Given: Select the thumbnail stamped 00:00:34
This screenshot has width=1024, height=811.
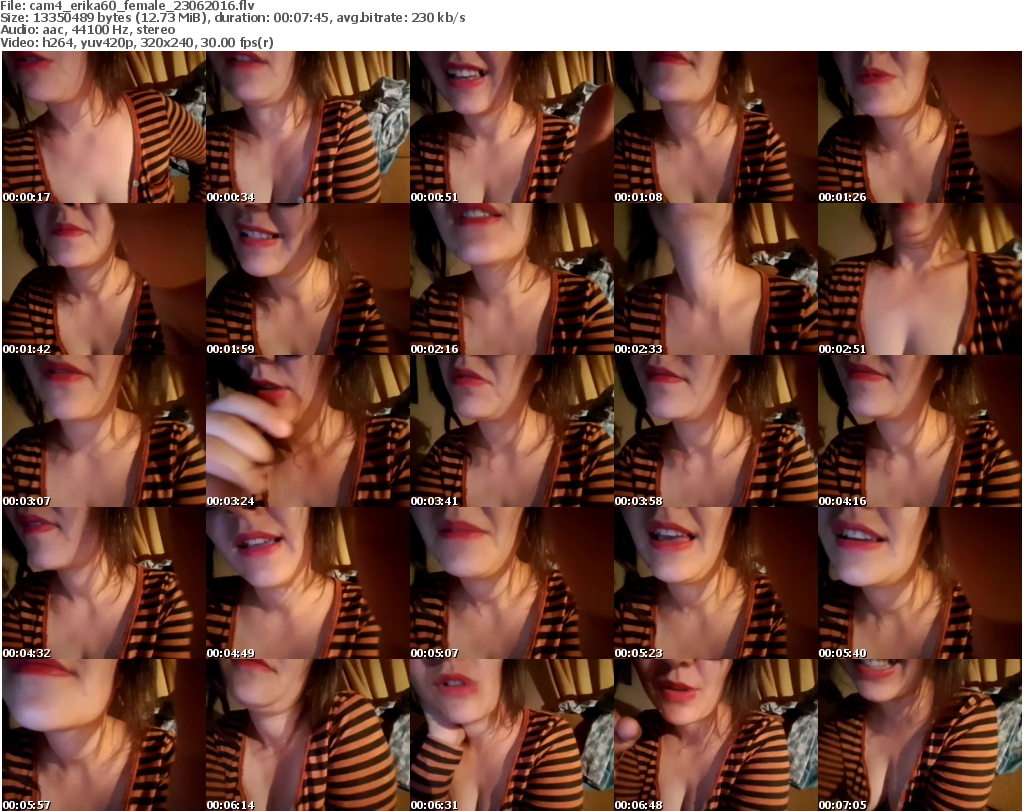Looking at the screenshot, I should pos(308,127).
